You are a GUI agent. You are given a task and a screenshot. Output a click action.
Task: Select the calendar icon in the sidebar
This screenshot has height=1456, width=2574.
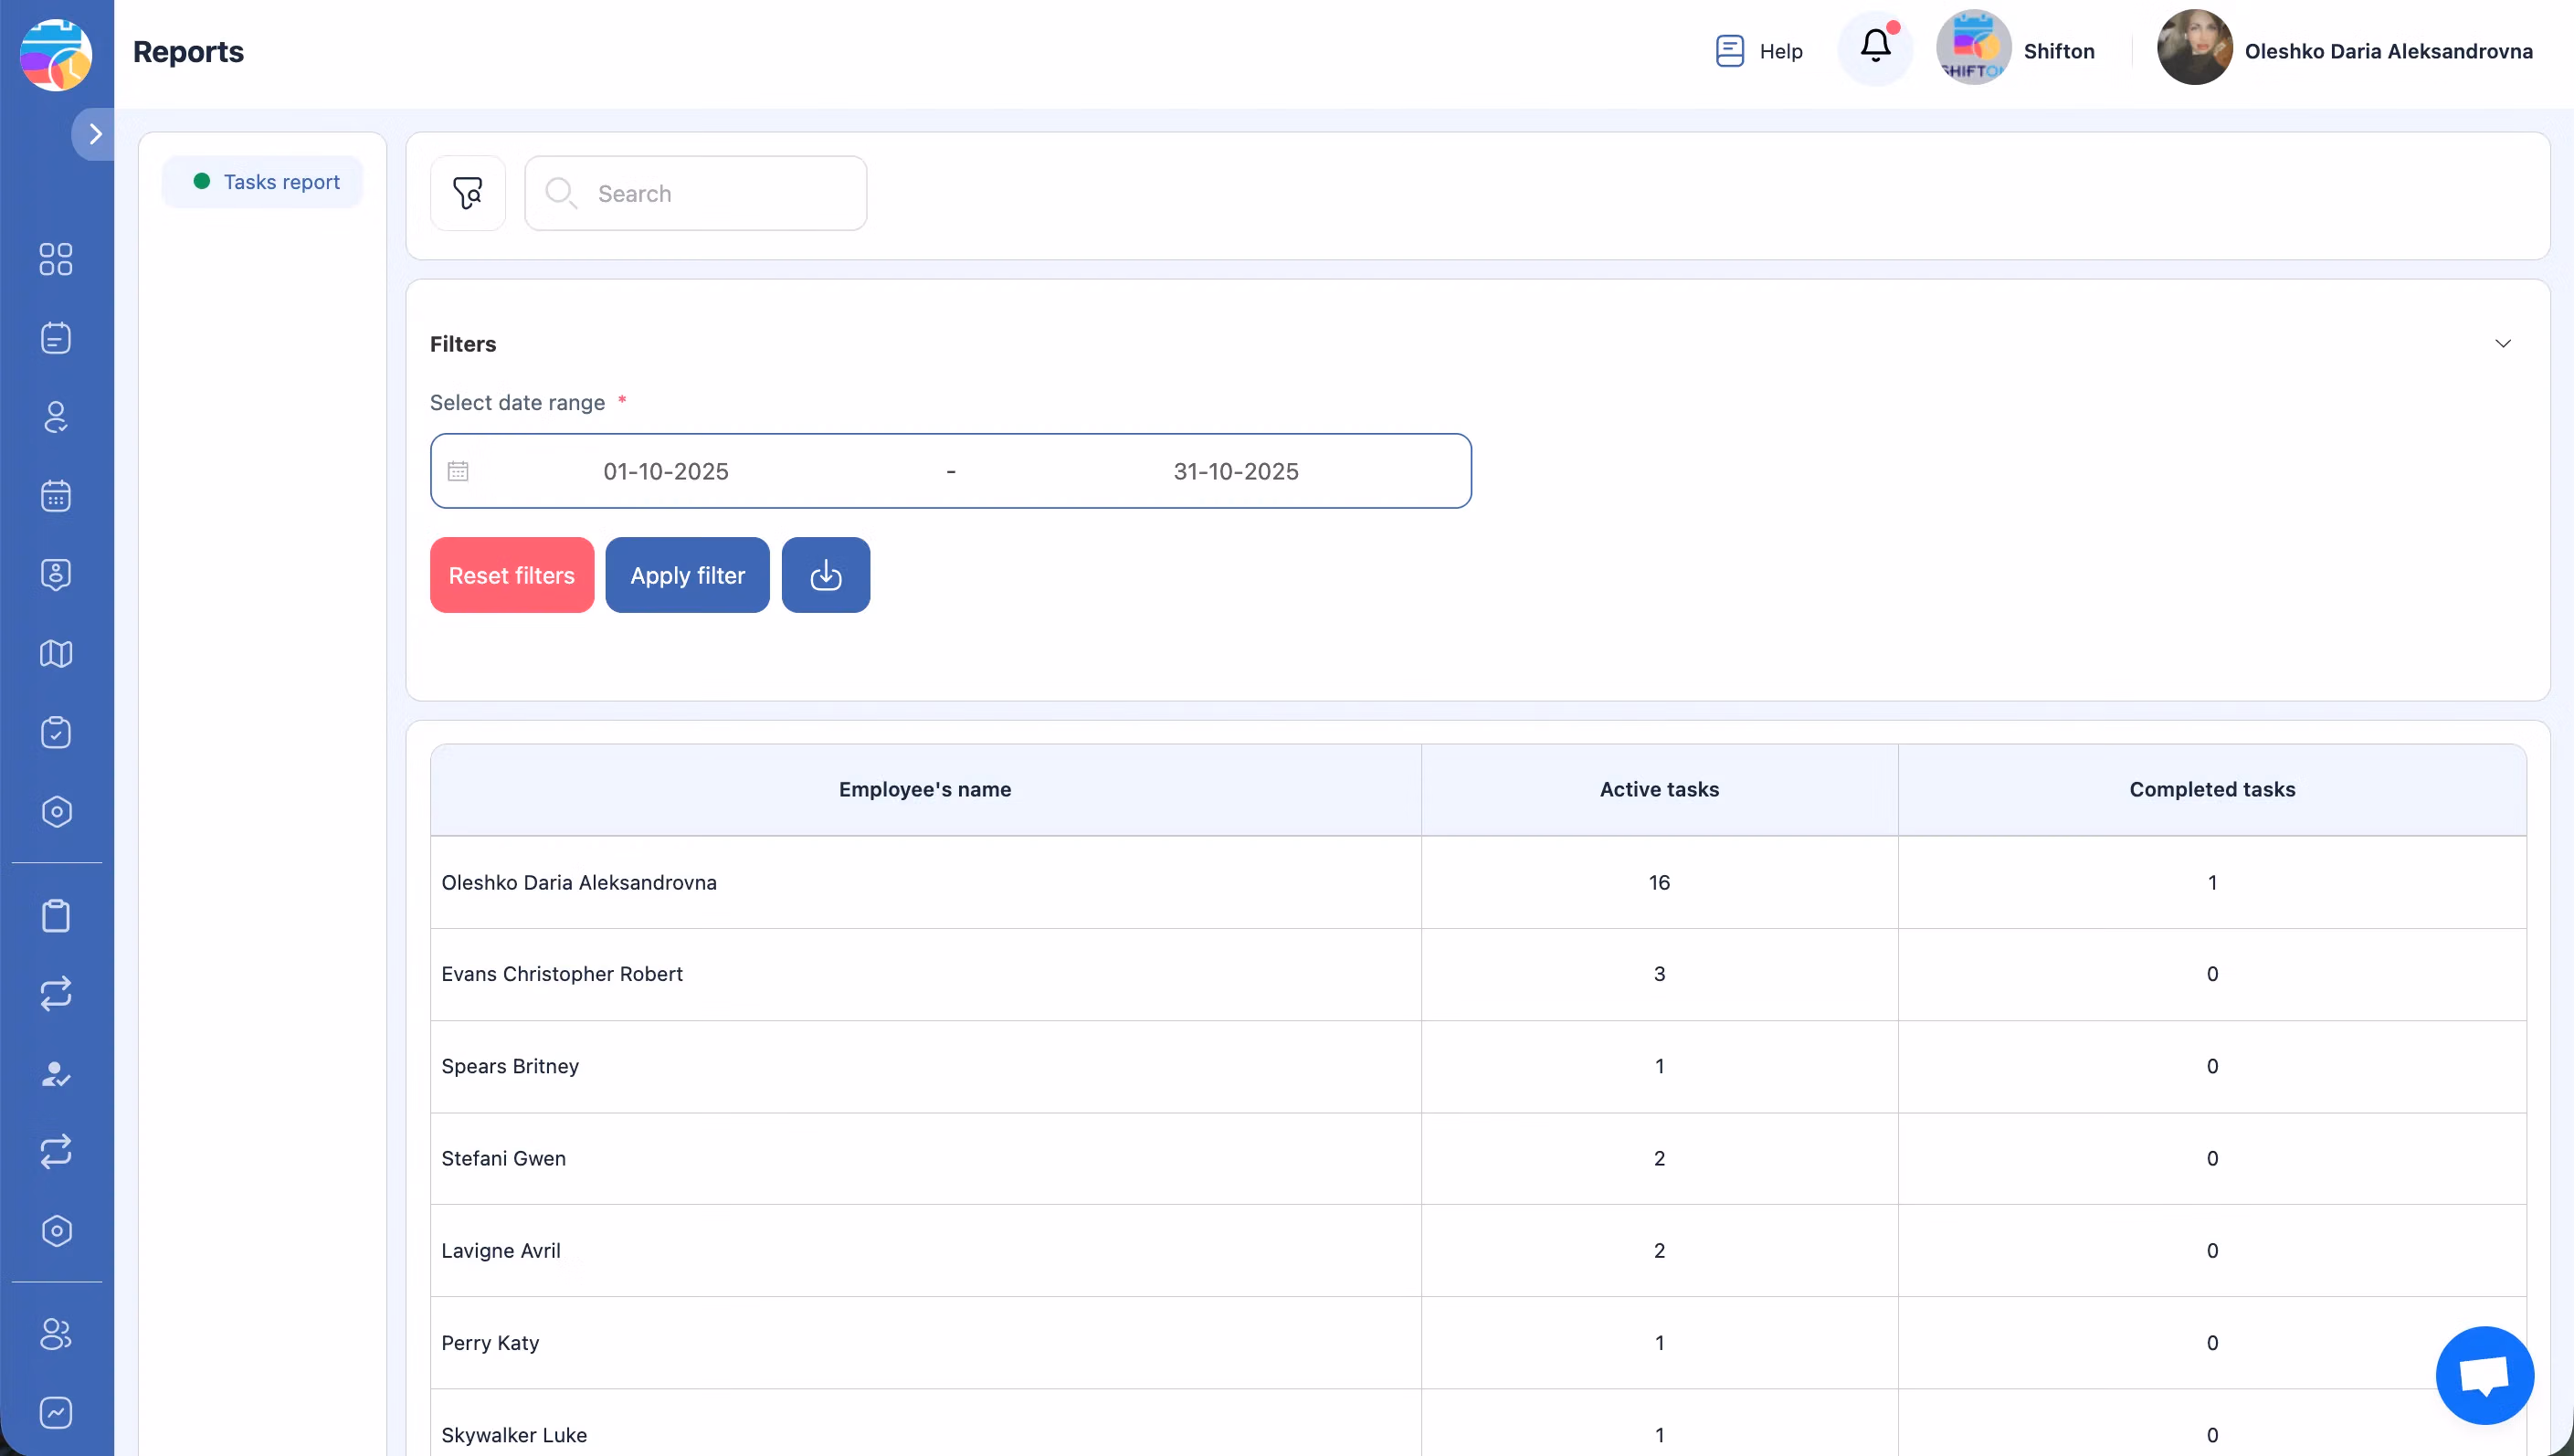click(55, 496)
